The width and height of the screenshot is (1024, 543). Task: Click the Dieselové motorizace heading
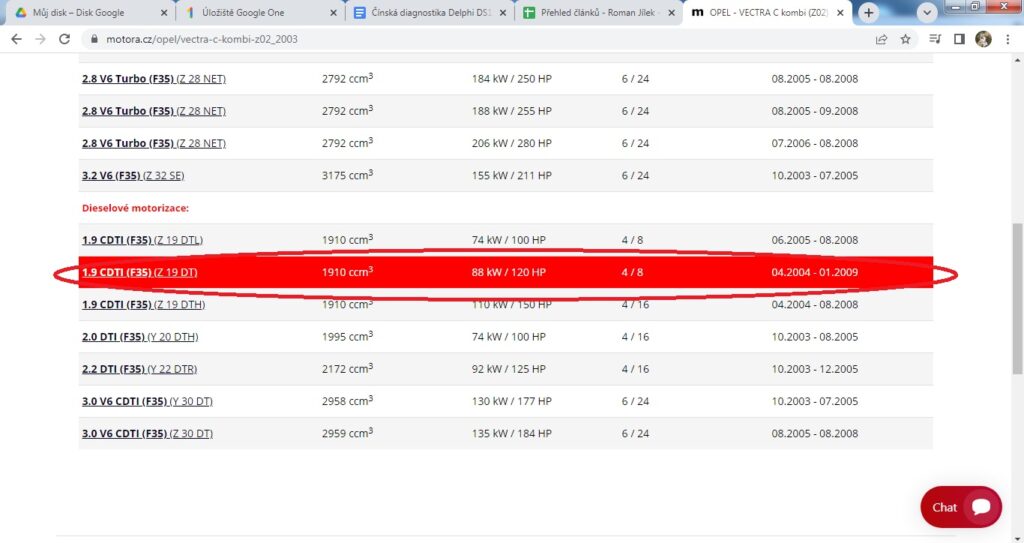pyautogui.click(x=135, y=208)
